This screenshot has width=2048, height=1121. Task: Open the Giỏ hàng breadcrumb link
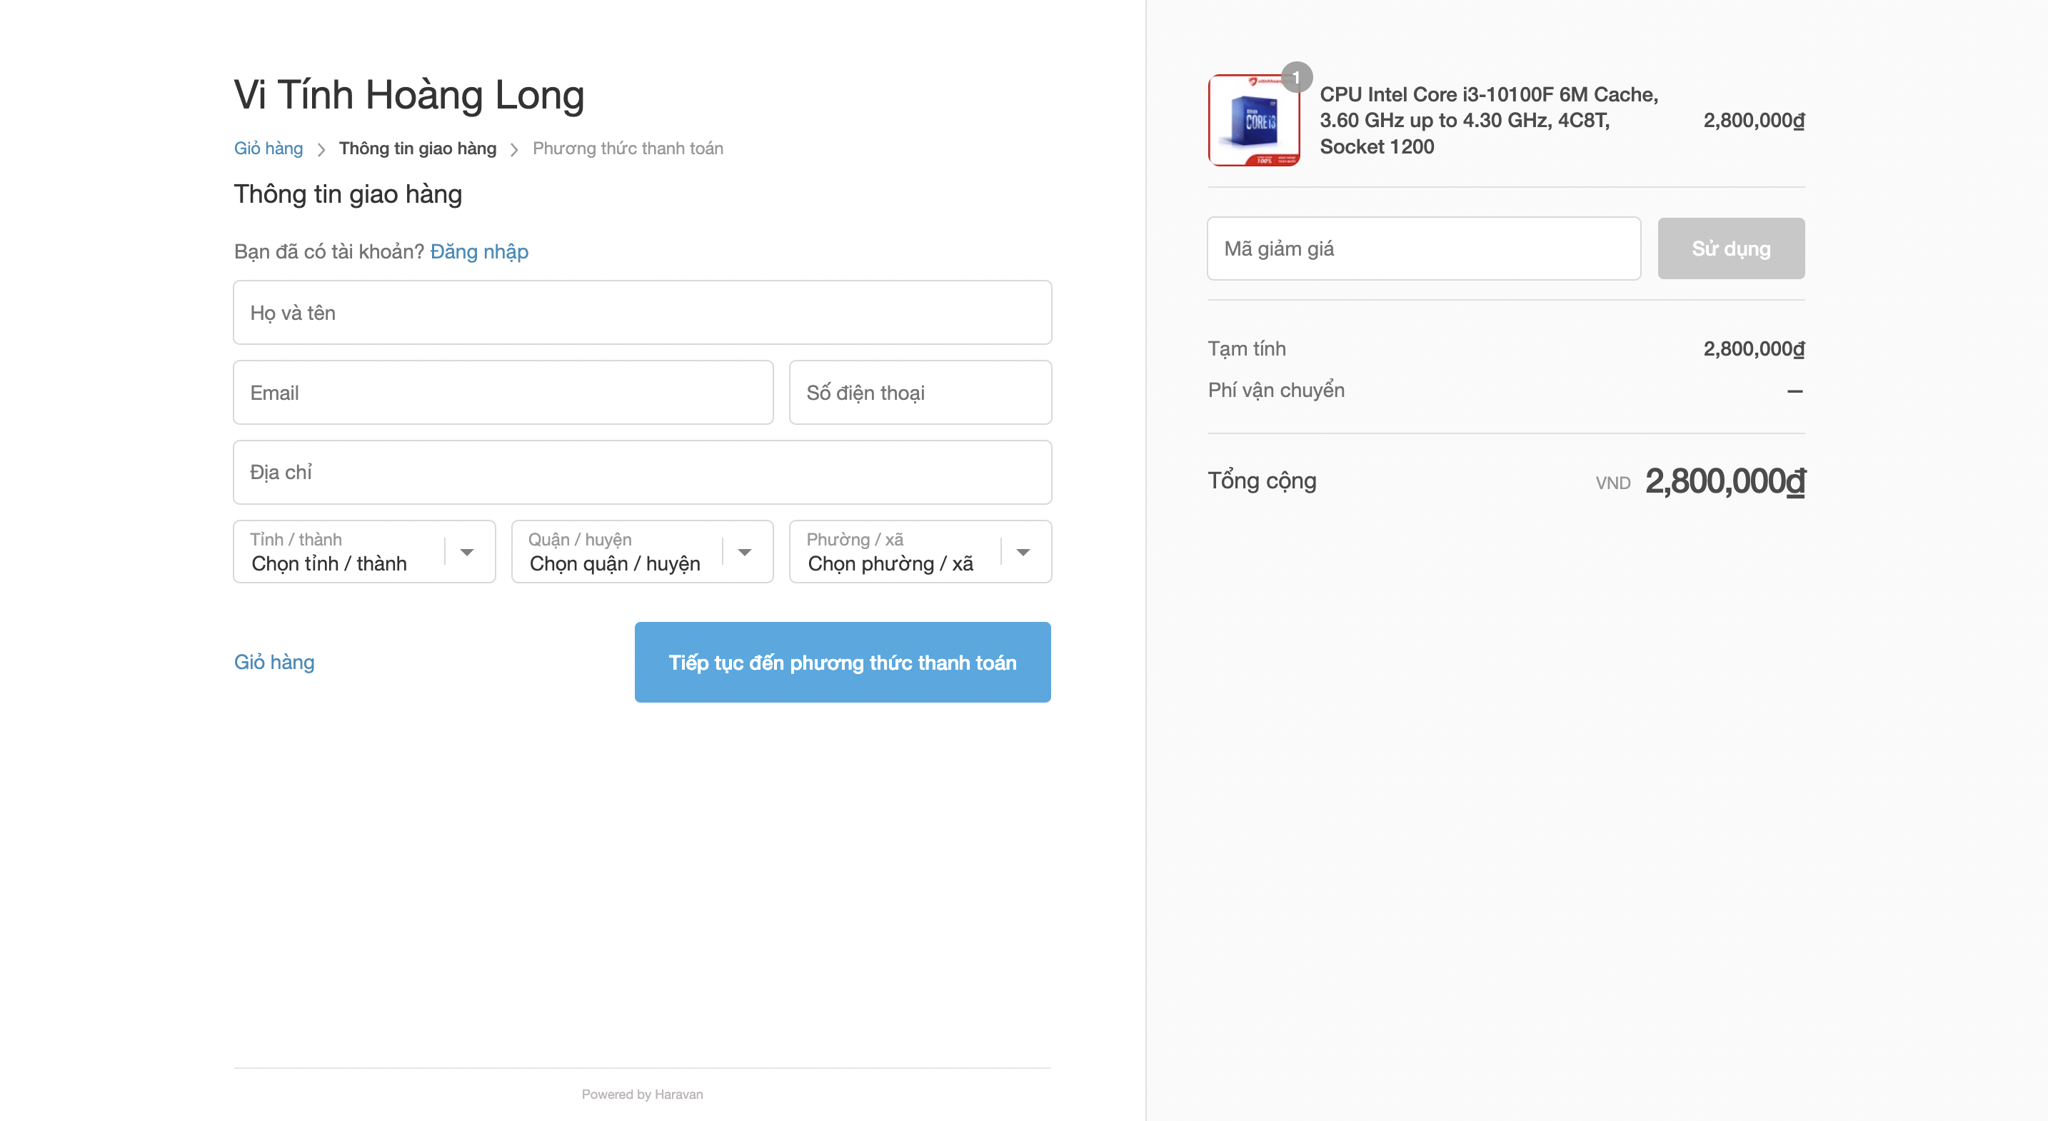pyautogui.click(x=268, y=148)
